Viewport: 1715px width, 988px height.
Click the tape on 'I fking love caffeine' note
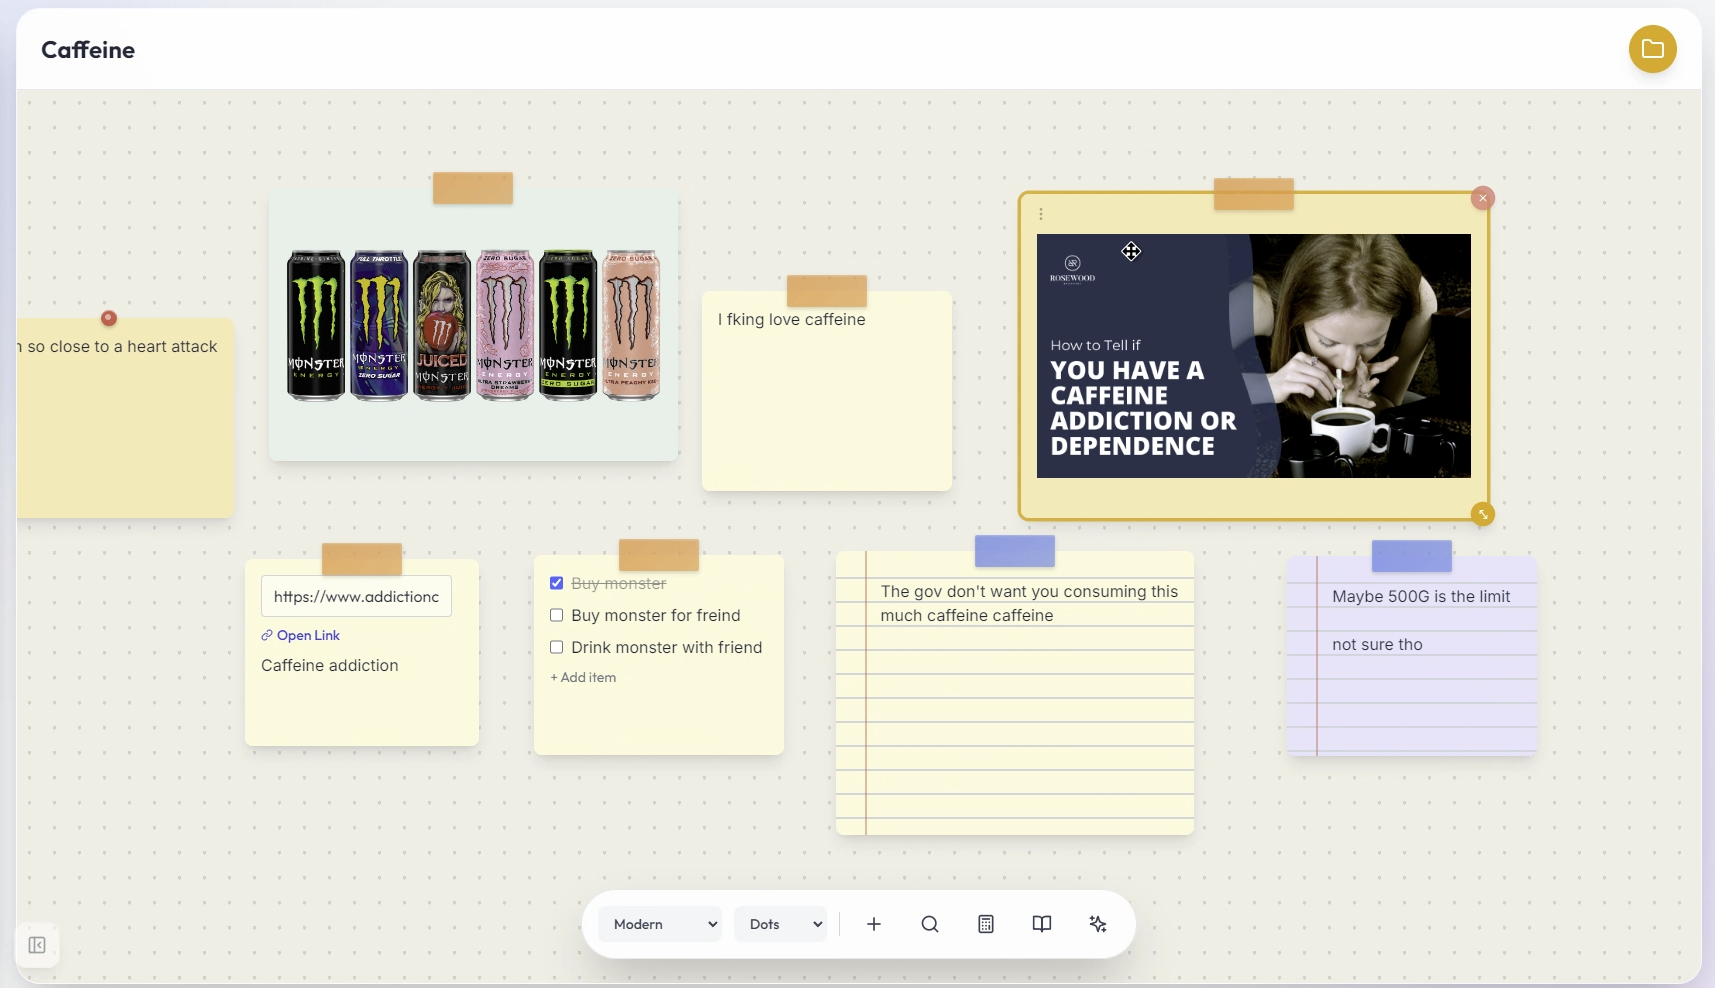click(x=827, y=291)
